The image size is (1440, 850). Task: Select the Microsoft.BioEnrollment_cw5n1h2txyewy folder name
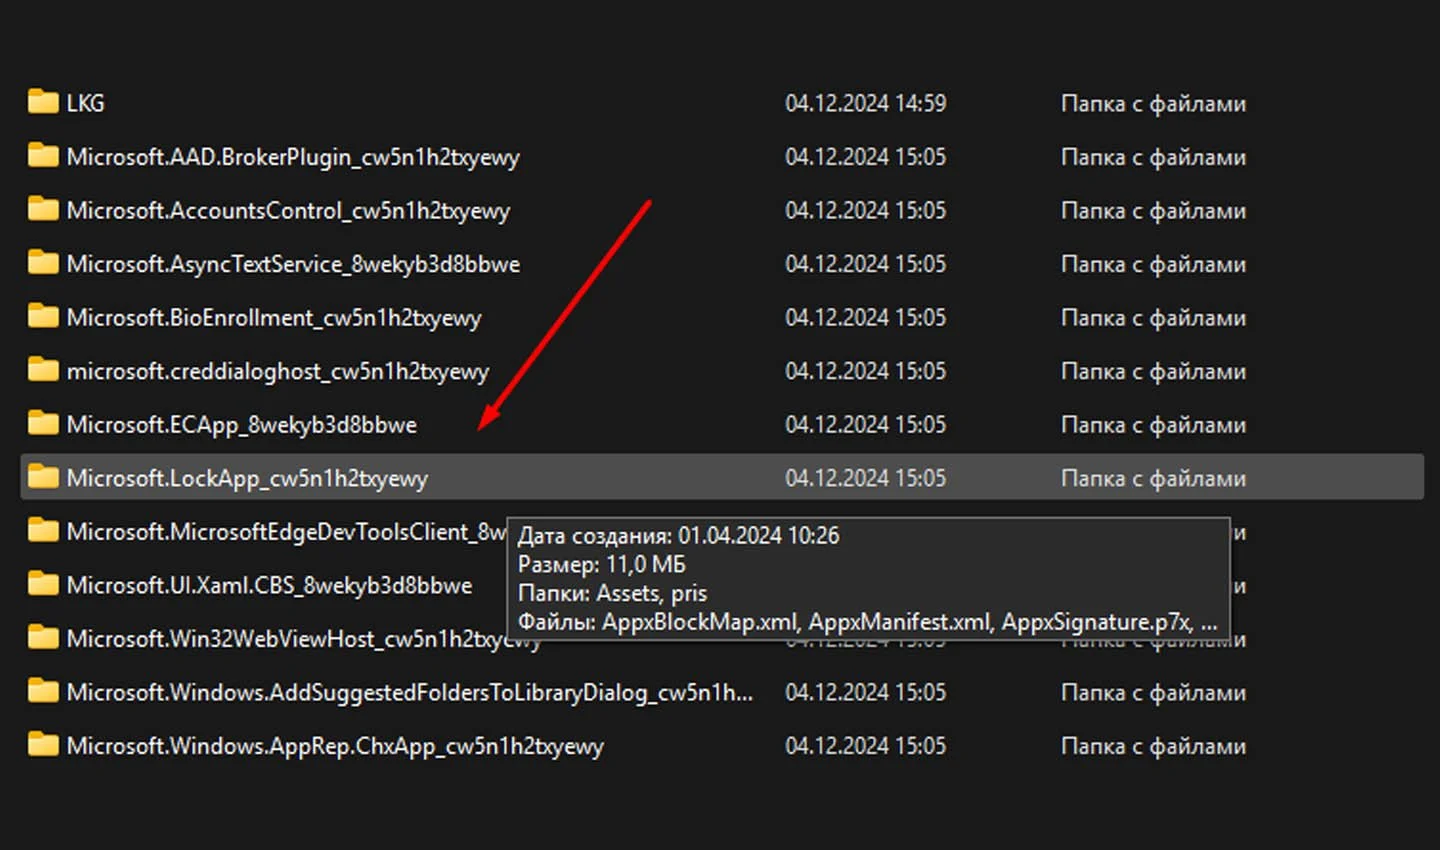click(x=274, y=318)
